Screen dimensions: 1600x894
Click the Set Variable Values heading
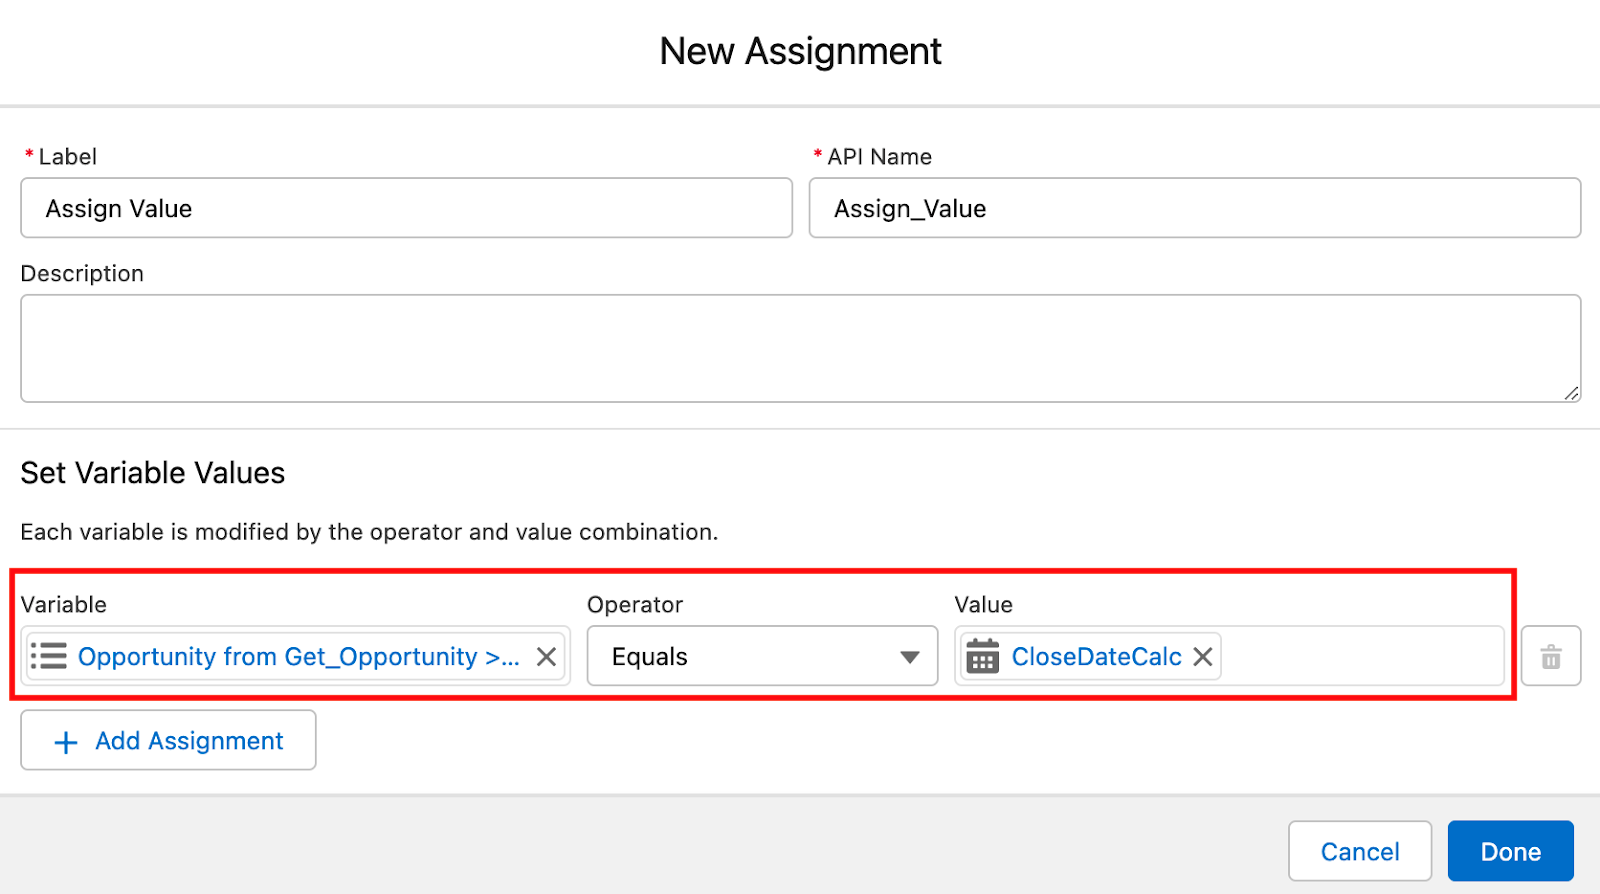pos(152,473)
